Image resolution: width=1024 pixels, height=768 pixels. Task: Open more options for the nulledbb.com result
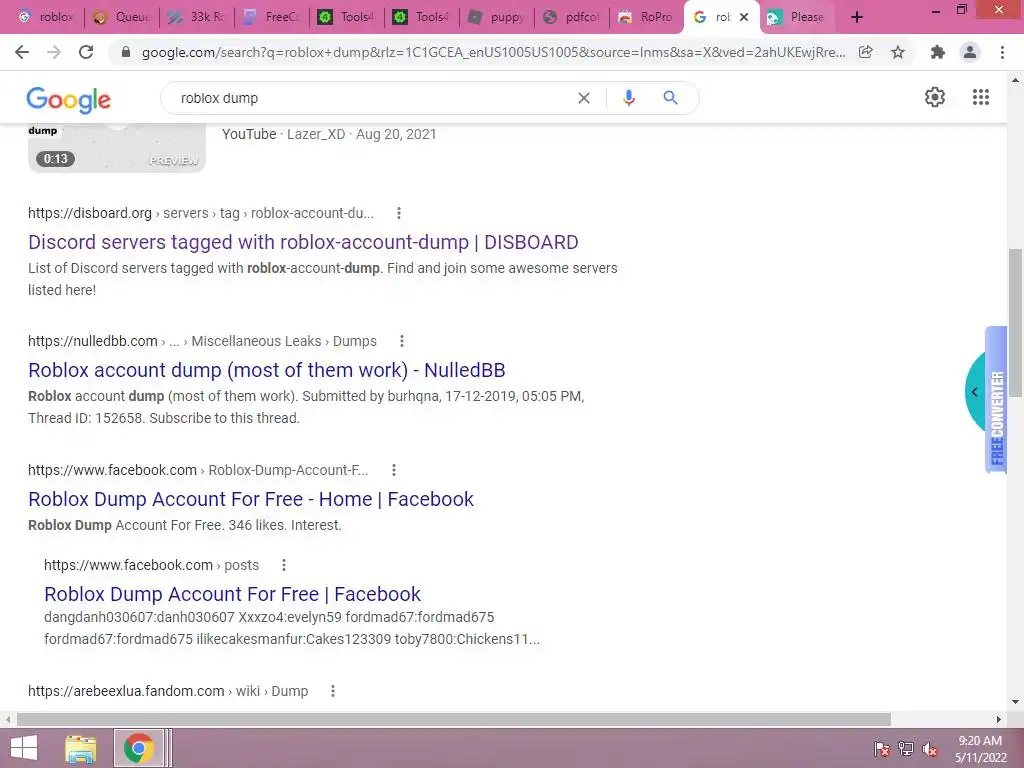coord(402,341)
